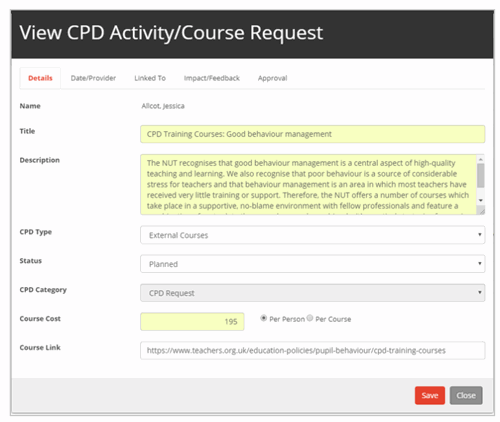The image size is (500, 422).
Task: Go to the Impact/Feedback tab
Action: 212,78
